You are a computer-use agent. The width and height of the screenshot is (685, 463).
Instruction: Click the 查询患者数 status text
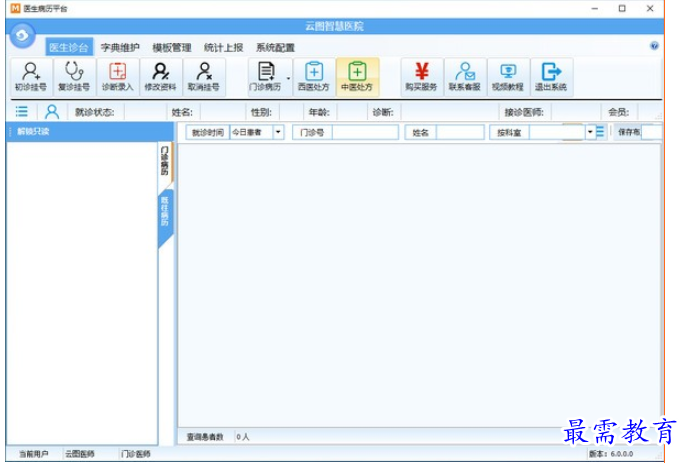click(x=205, y=437)
